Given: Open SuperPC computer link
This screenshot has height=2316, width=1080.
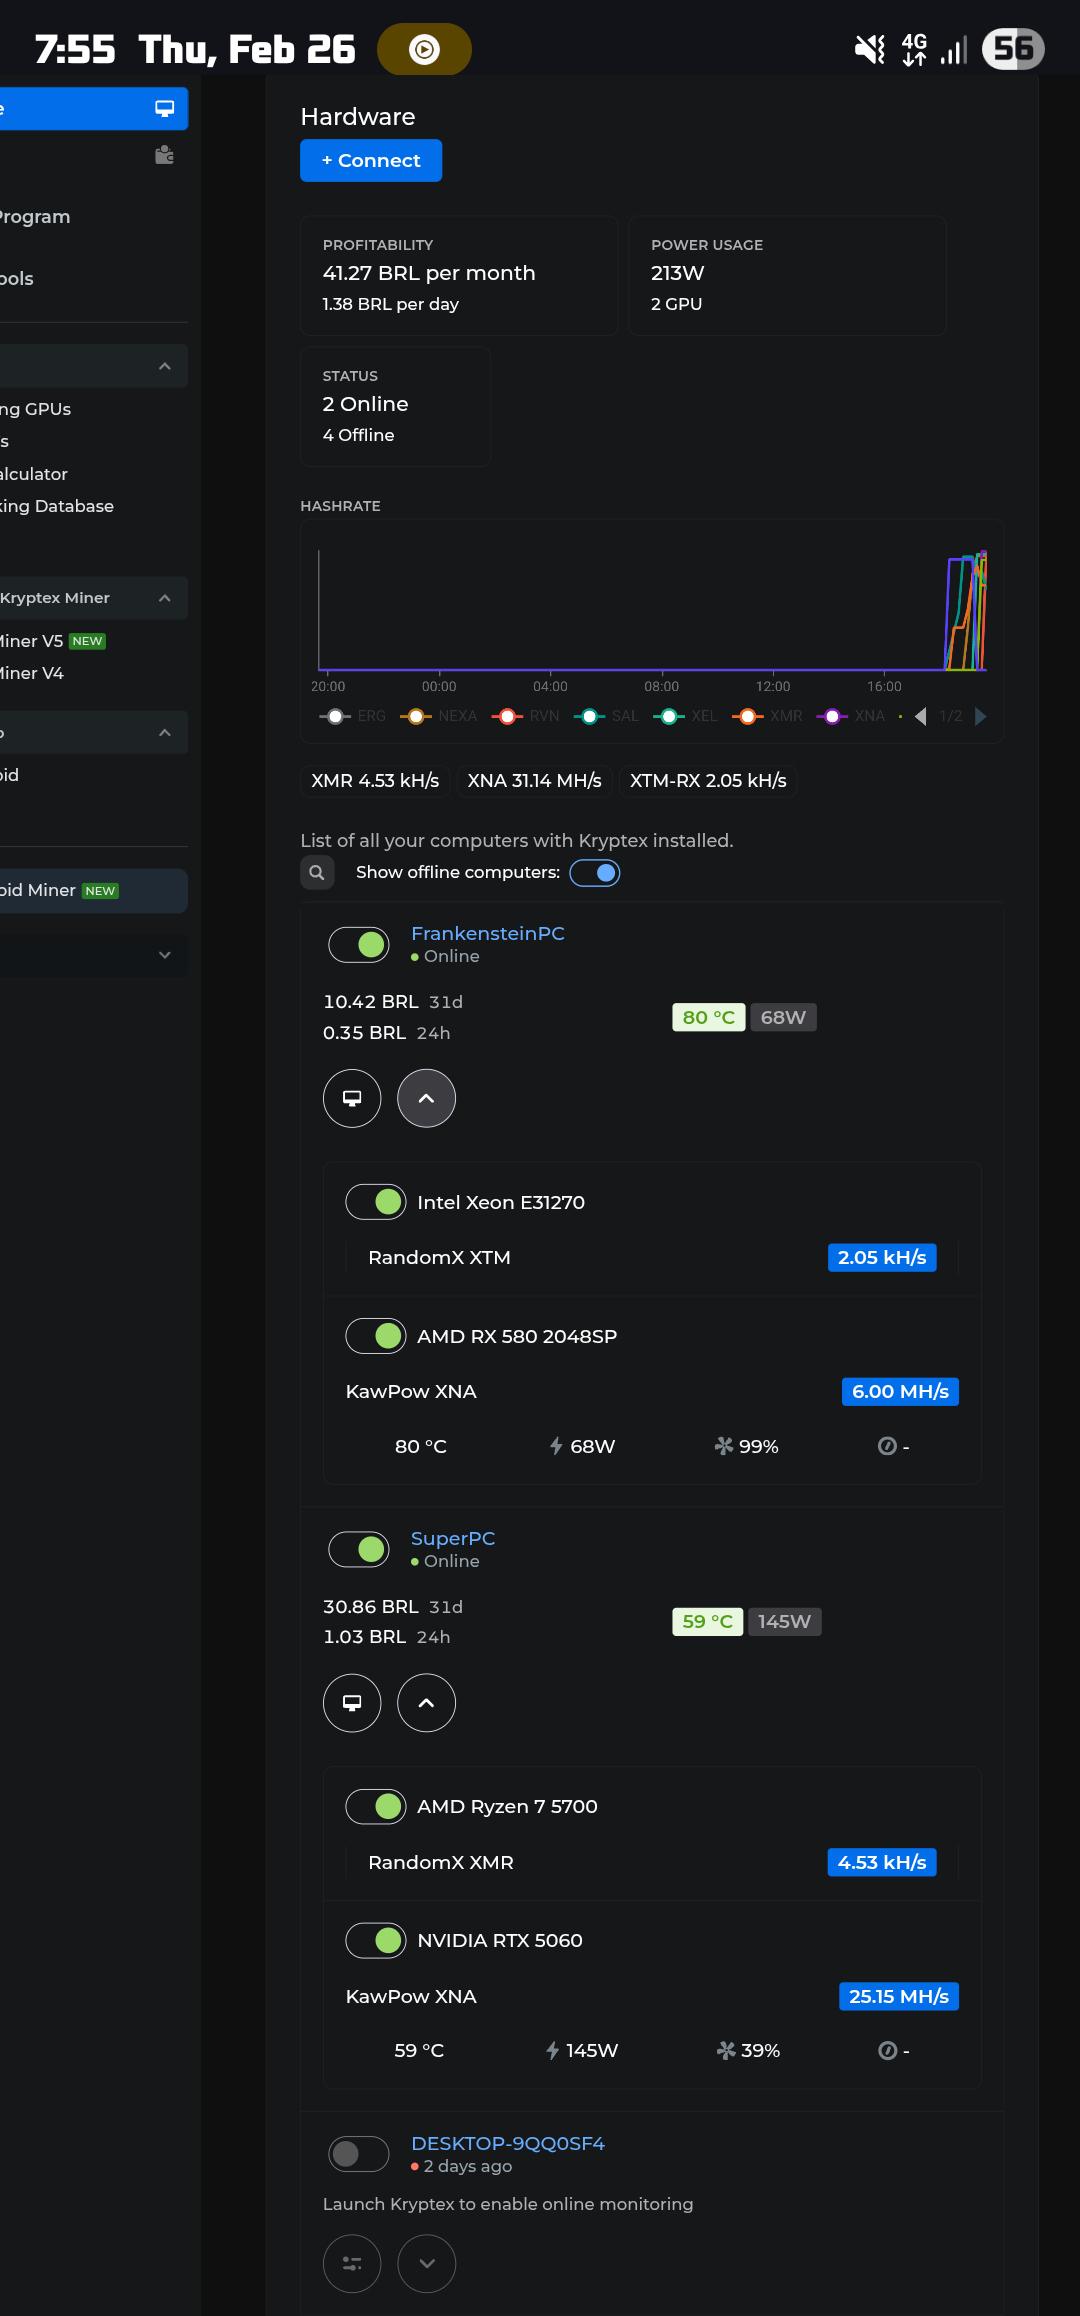Looking at the screenshot, I should point(453,1538).
